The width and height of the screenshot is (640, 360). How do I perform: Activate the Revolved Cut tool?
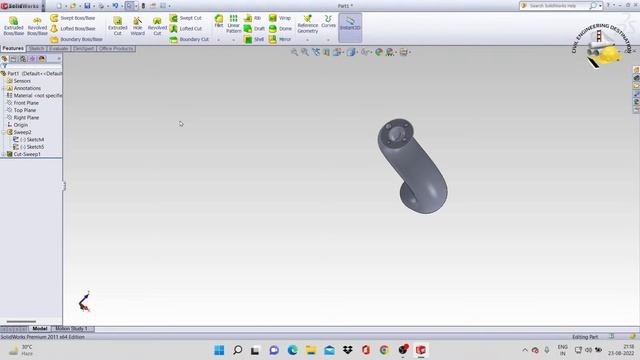coord(157,26)
